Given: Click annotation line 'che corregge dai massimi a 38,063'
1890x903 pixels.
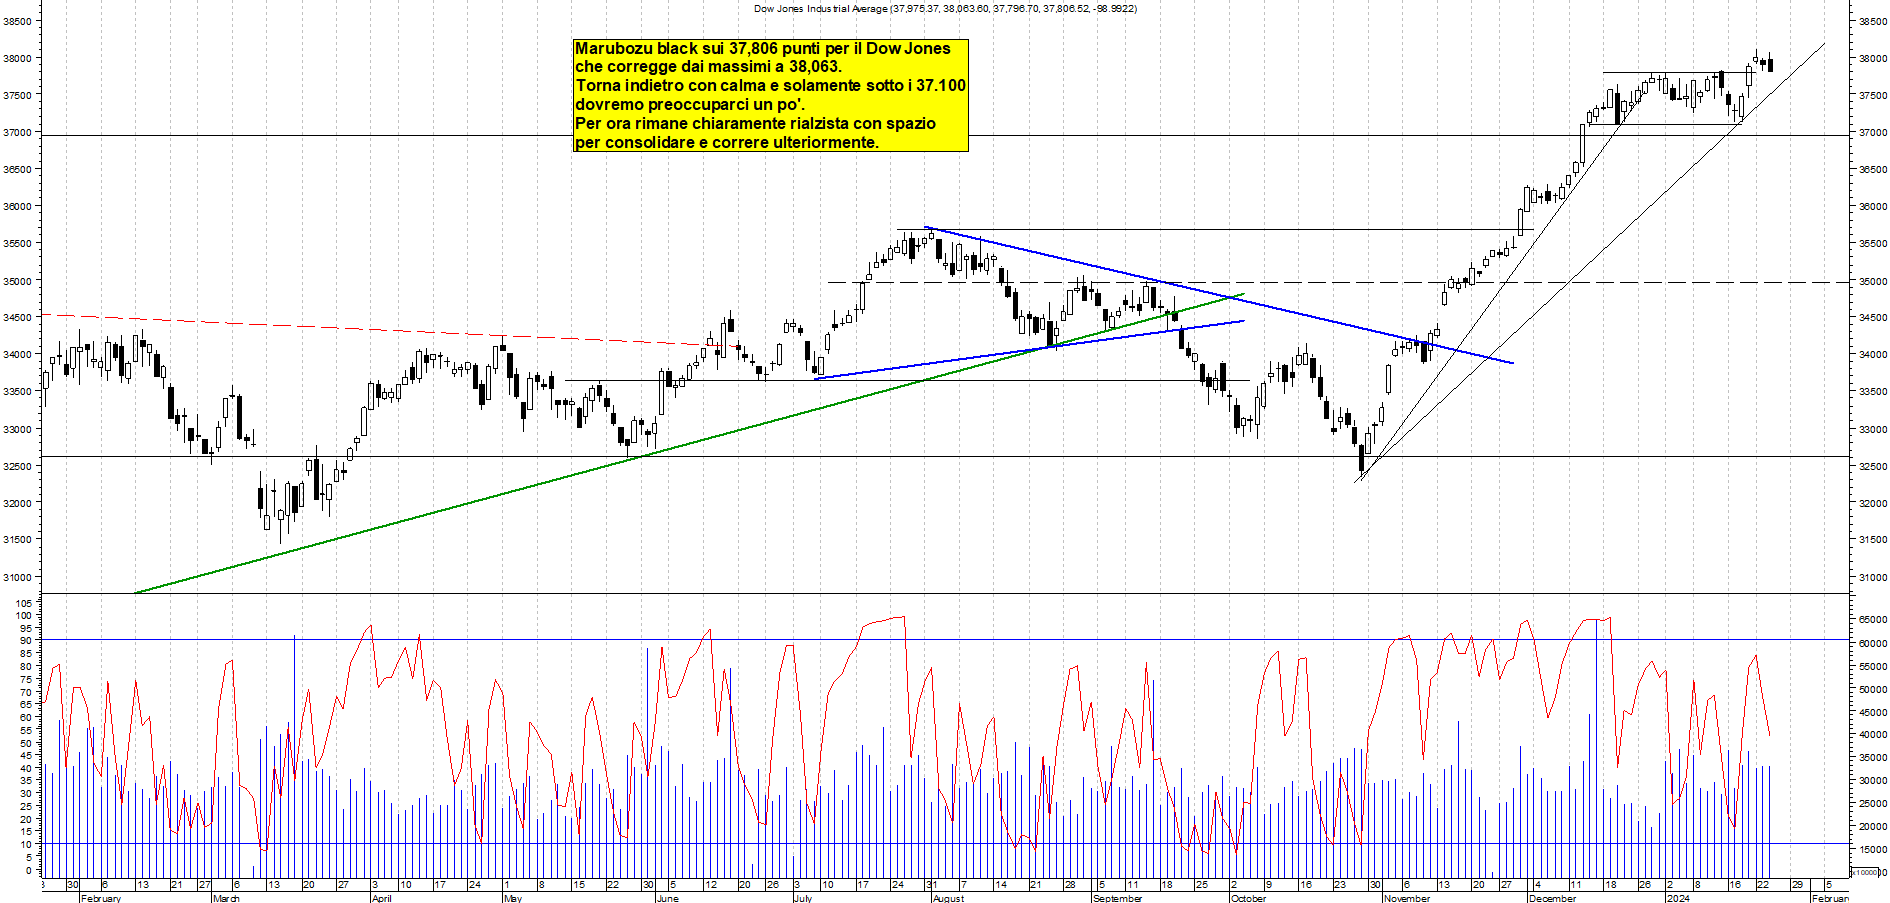Looking at the screenshot, I should tap(708, 67).
